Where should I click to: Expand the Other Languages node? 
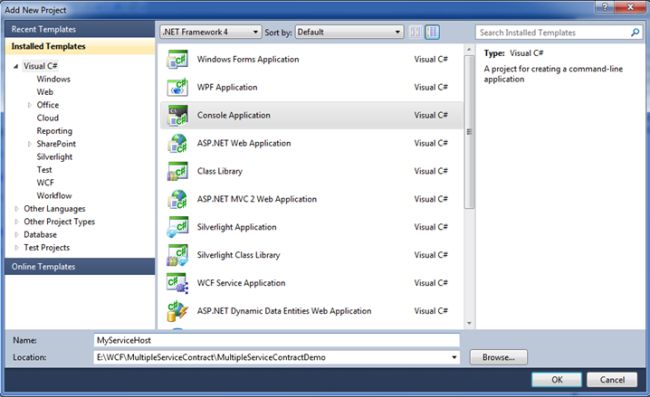coord(16,209)
